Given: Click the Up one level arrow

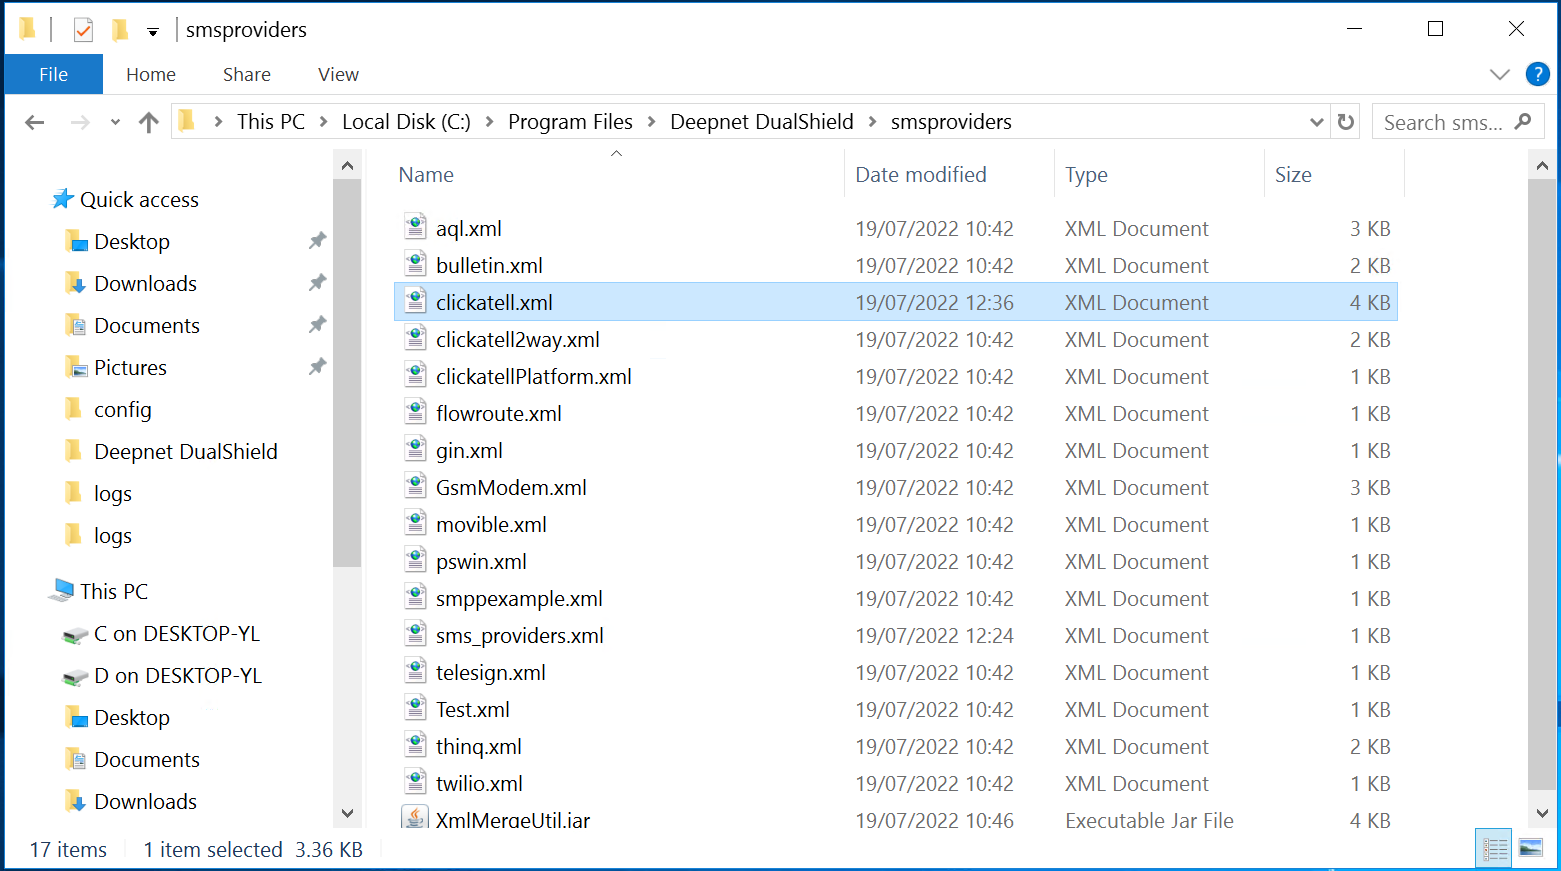Looking at the screenshot, I should pyautogui.click(x=149, y=122).
